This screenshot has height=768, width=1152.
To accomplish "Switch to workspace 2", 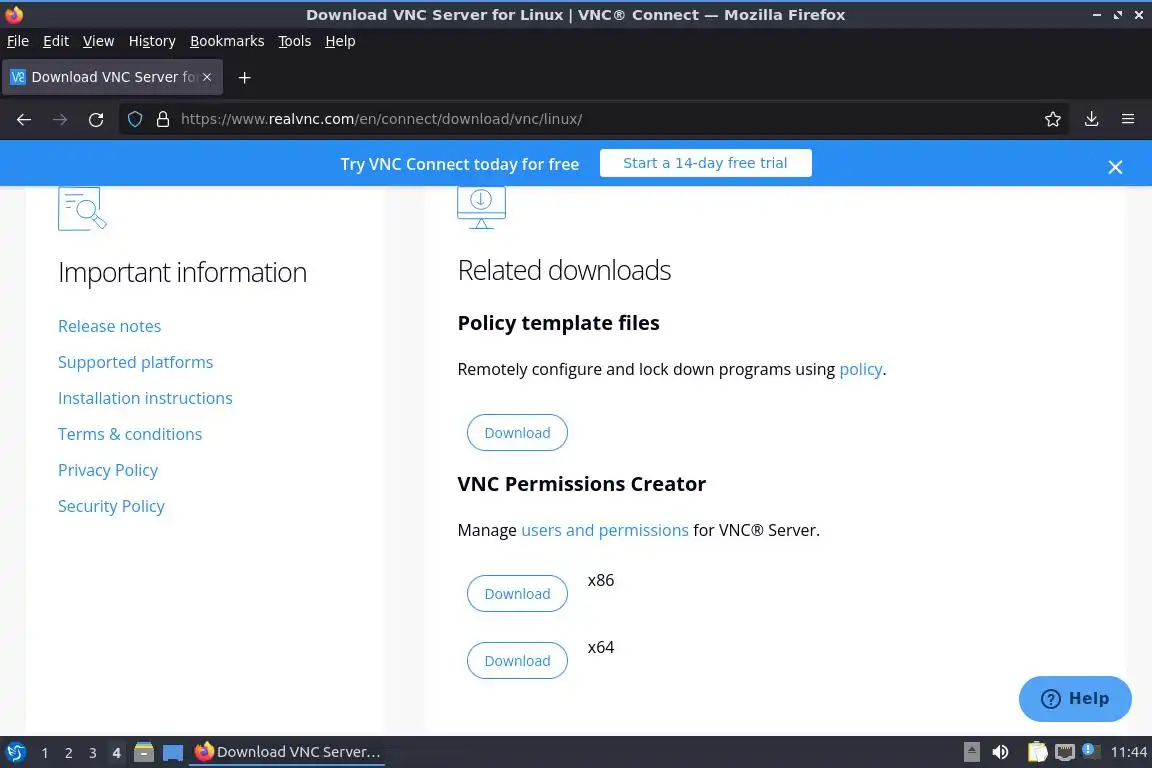I will click(68, 753).
